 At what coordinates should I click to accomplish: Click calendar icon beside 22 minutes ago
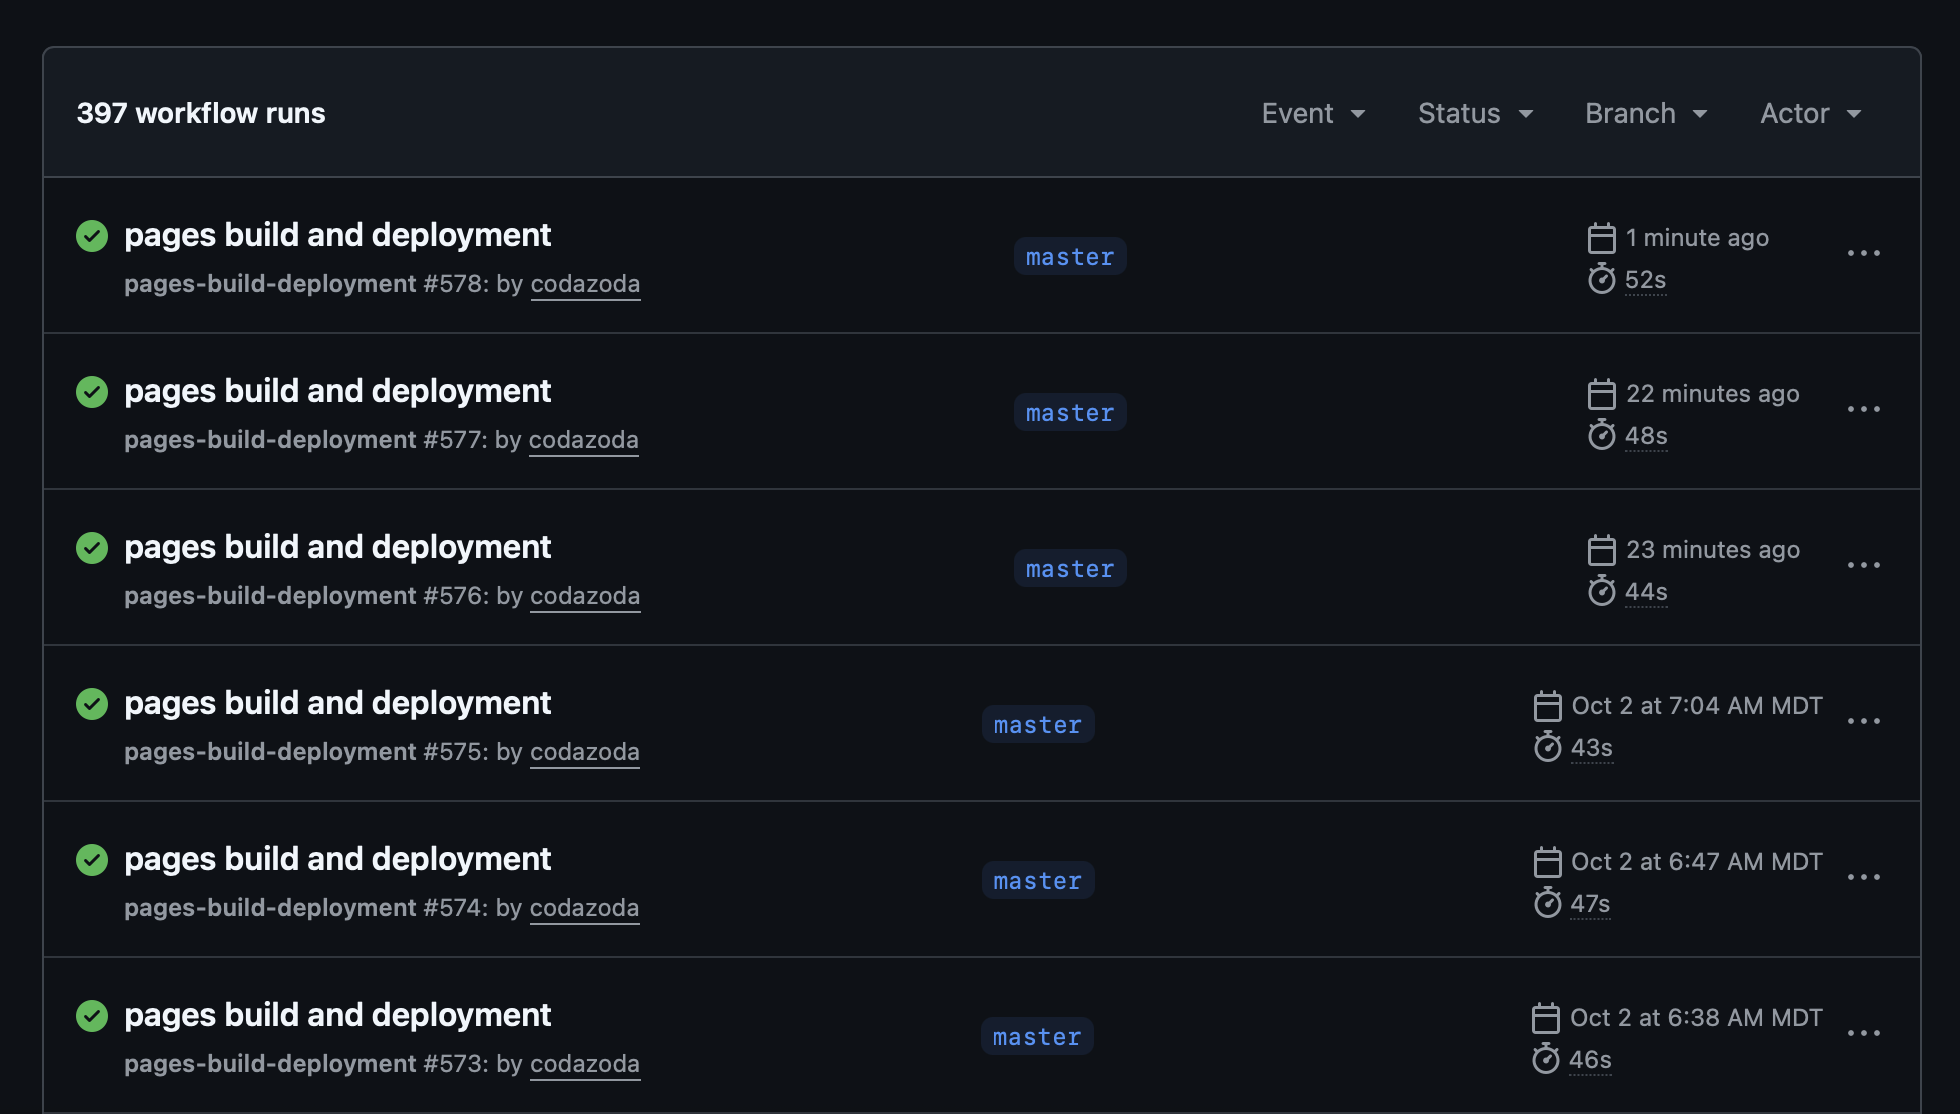1601,394
